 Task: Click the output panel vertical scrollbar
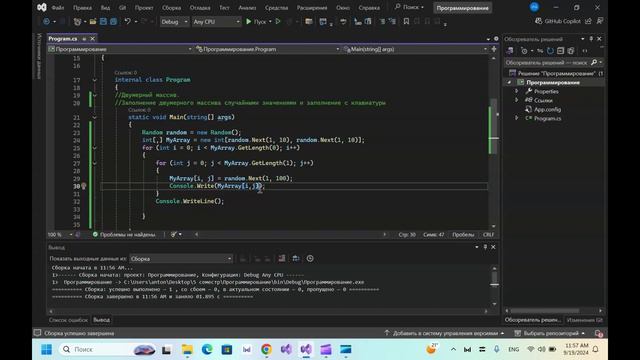pos(494,286)
